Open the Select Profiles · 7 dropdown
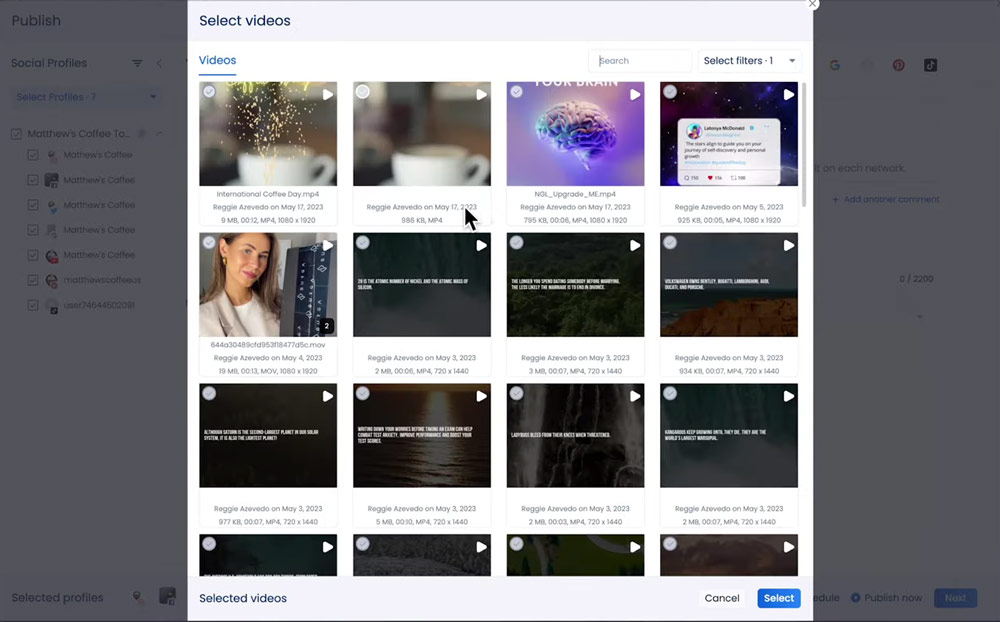The image size is (1000, 622). pyautogui.click(x=85, y=97)
